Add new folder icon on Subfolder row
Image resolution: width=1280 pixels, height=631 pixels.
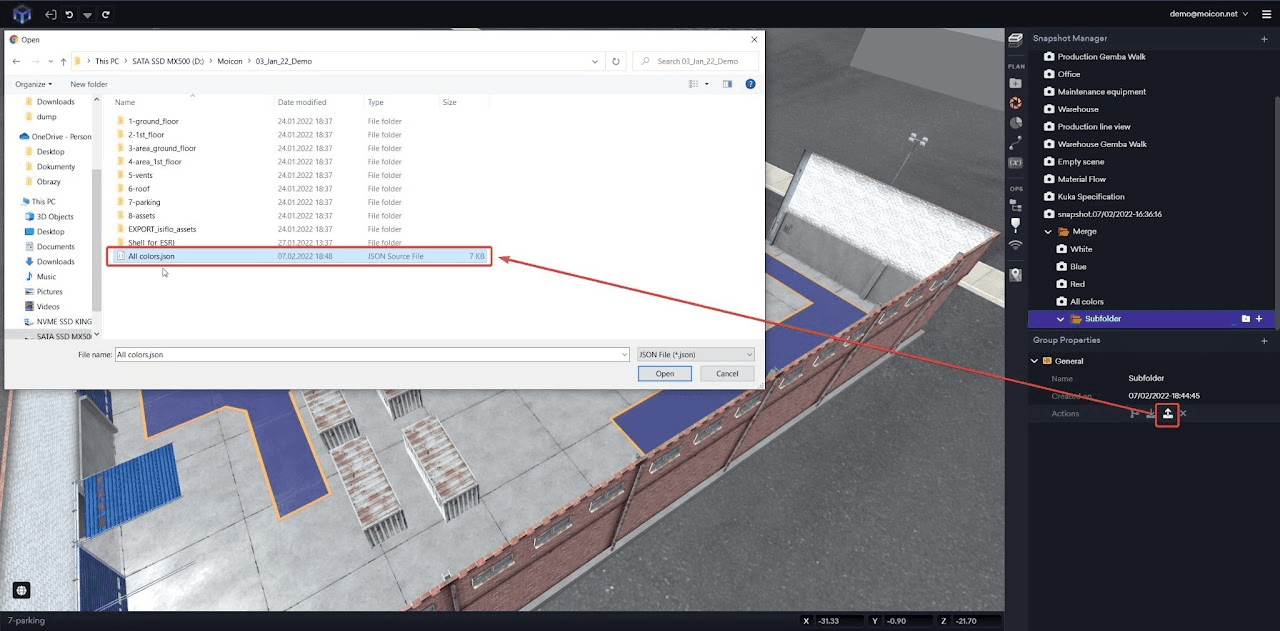point(1245,319)
